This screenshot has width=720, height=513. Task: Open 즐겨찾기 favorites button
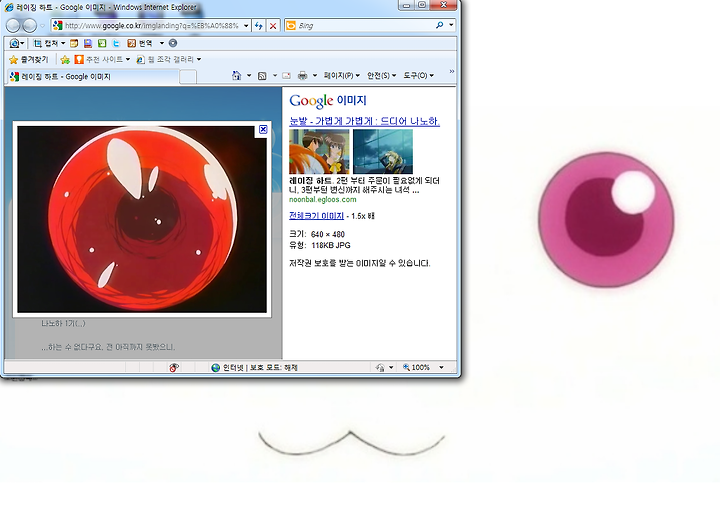[28, 59]
